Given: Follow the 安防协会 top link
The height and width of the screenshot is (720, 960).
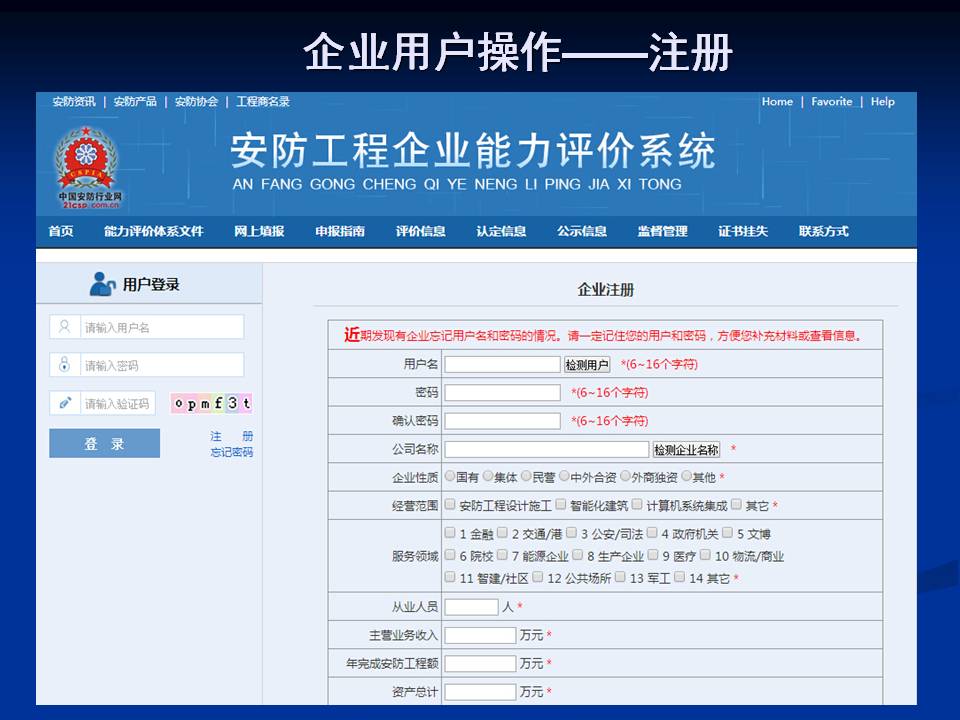Looking at the screenshot, I should pos(197,102).
